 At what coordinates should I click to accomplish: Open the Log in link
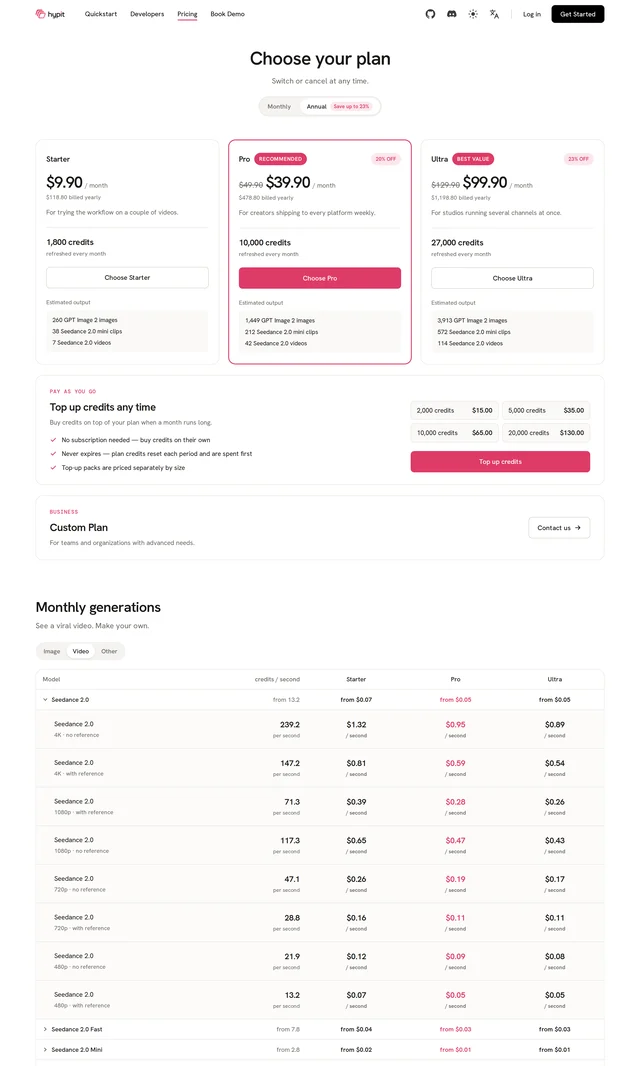coord(532,14)
